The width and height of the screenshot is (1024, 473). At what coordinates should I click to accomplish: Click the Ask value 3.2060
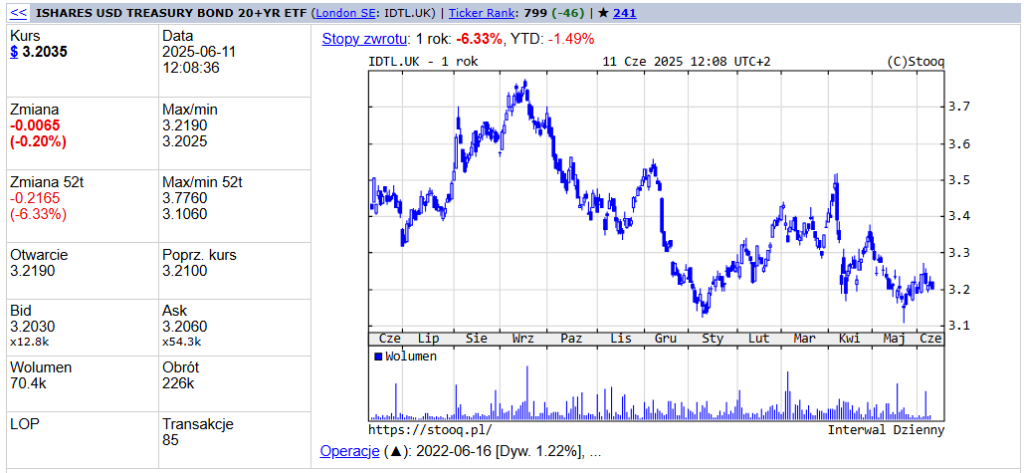[185, 326]
